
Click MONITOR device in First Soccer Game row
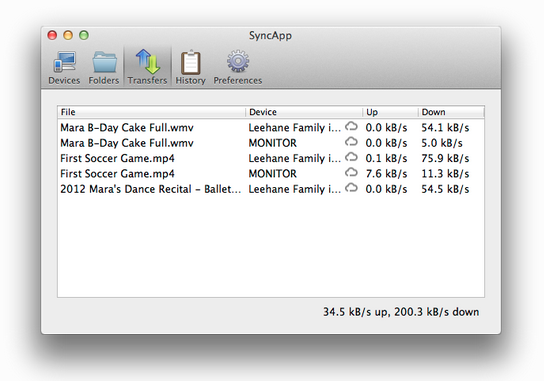273,173
